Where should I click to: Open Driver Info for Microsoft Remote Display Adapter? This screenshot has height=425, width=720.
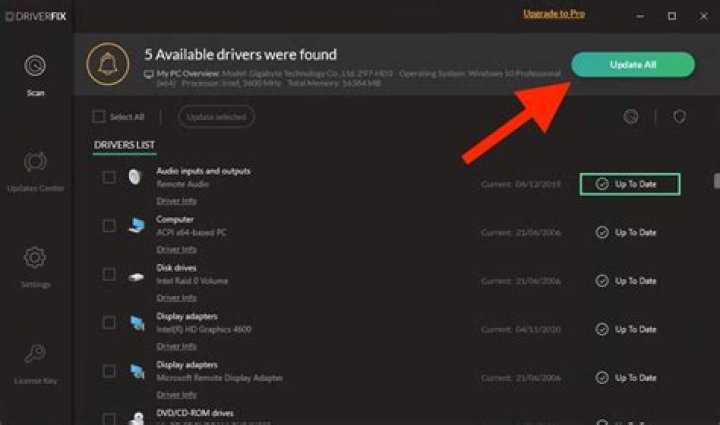point(176,395)
